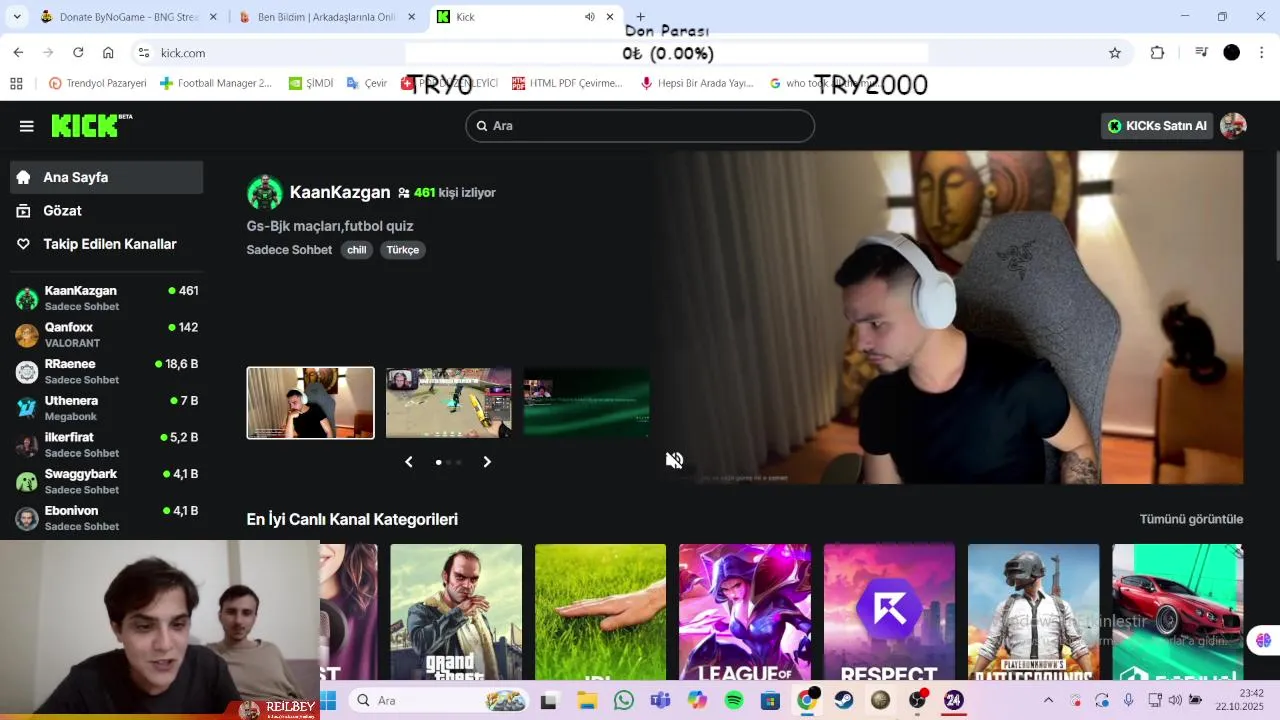The width and height of the screenshot is (1280, 720).
Task: Go to previous featured stream arrow
Action: pyautogui.click(x=408, y=461)
